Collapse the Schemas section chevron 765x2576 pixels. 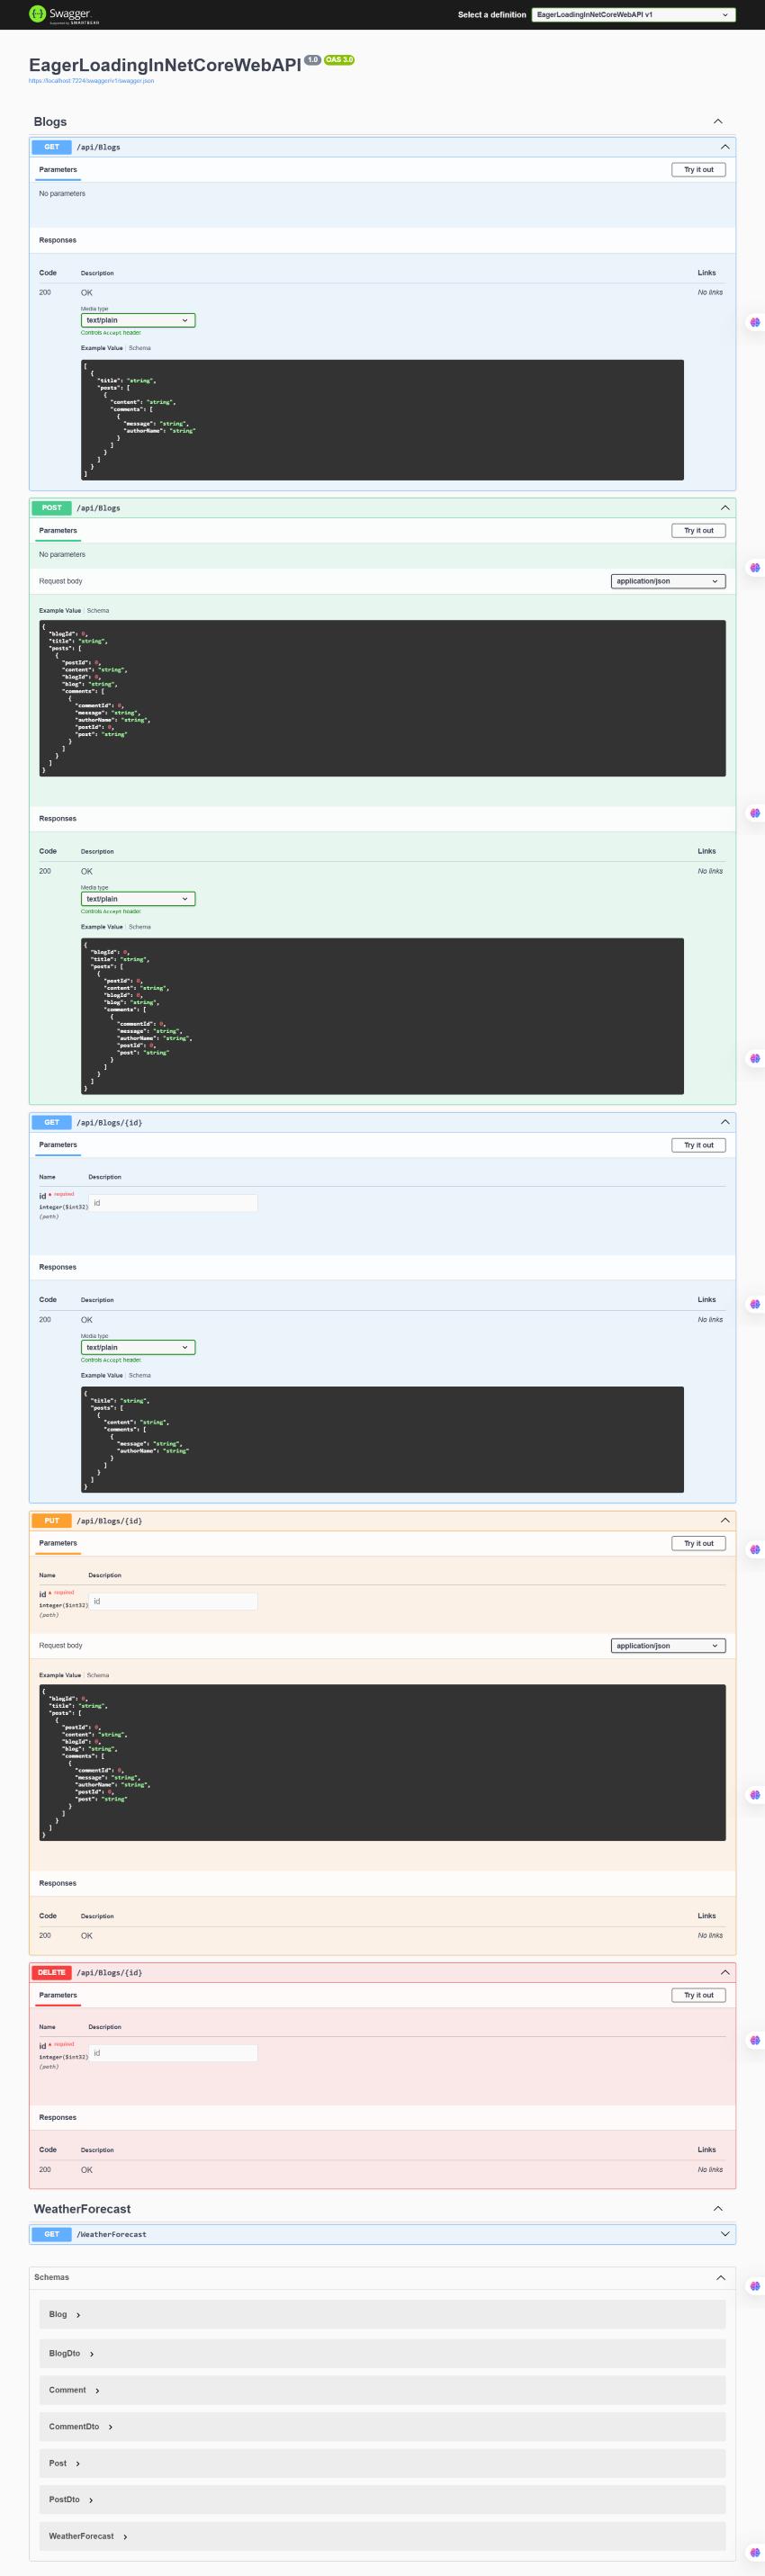[x=720, y=2277]
